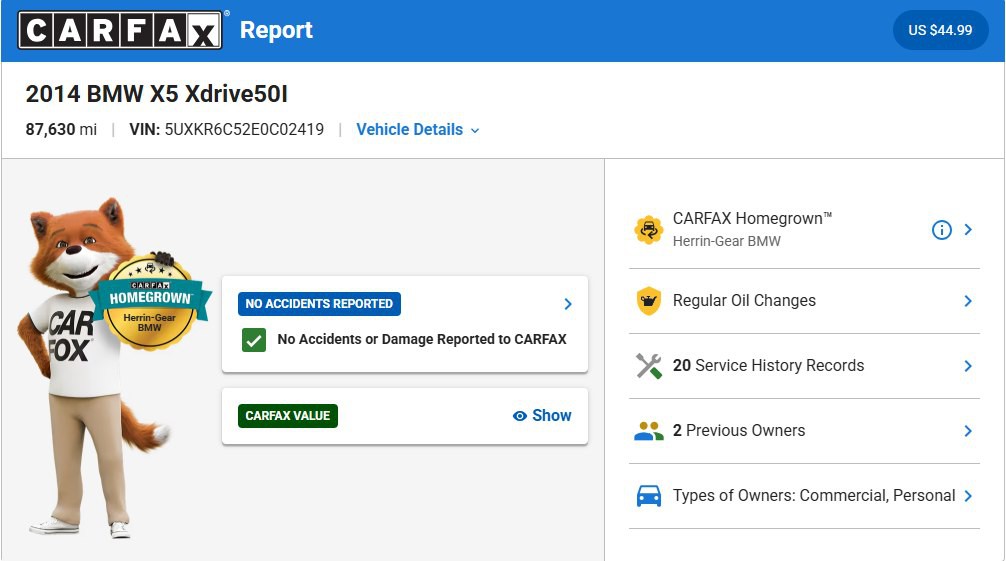Open the 20 Service History Records row
The height and width of the screenshot is (561, 1006).
[x=804, y=366]
